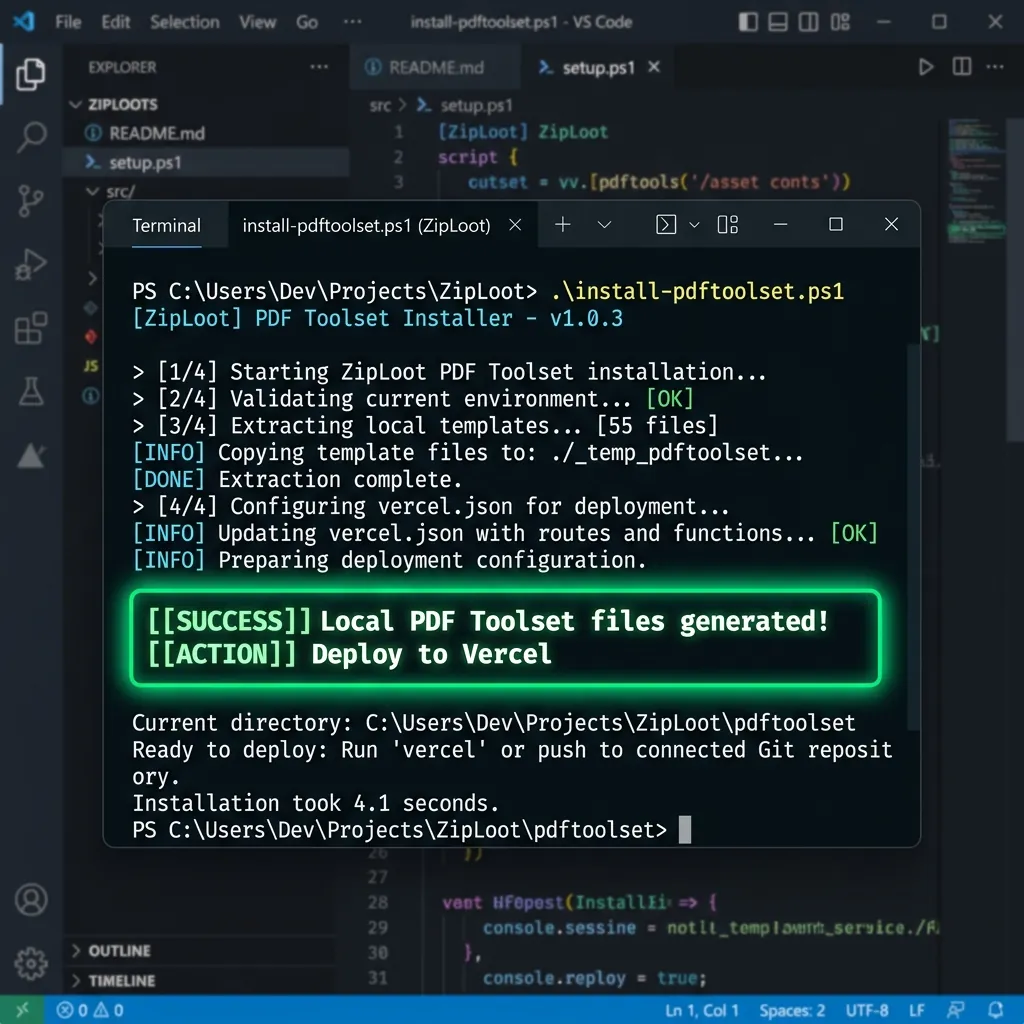Image resolution: width=1024 pixels, height=1024 pixels.
Task: Click the editor minimap
Action: (976, 180)
